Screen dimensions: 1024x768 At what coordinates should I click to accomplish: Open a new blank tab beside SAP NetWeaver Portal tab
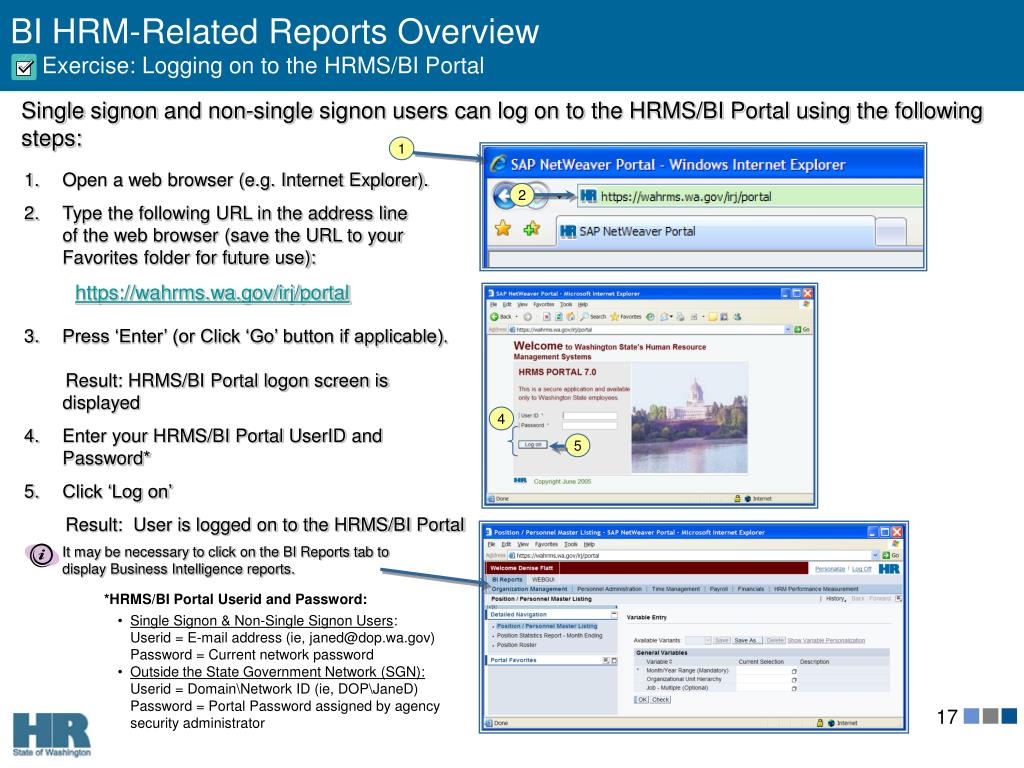point(890,232)
